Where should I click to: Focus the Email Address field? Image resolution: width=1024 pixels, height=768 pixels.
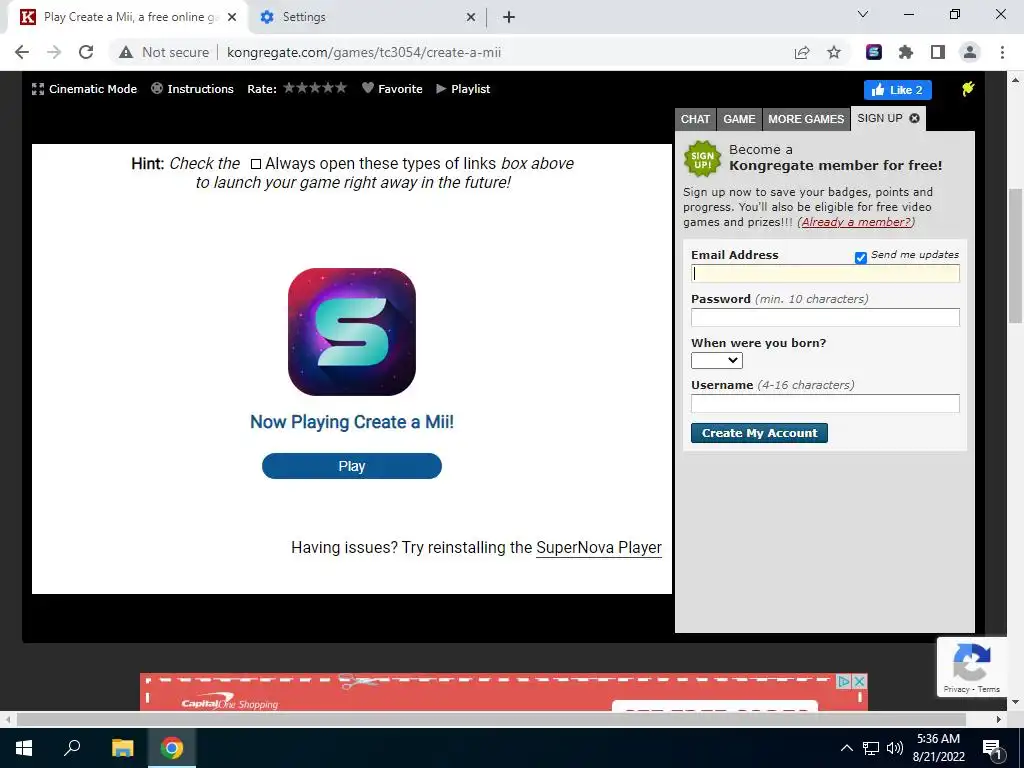tap(825, 274)
